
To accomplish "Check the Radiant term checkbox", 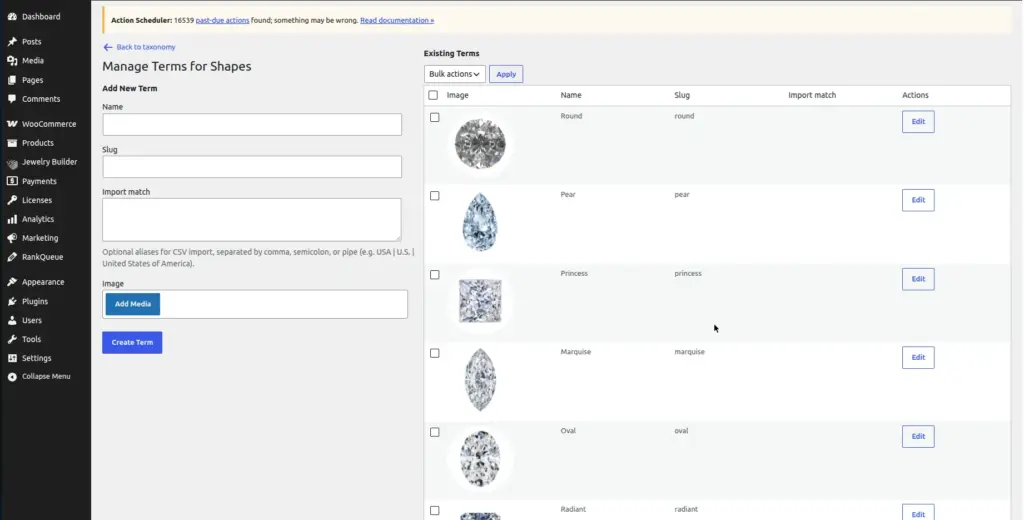I will [x=435, y=511].
